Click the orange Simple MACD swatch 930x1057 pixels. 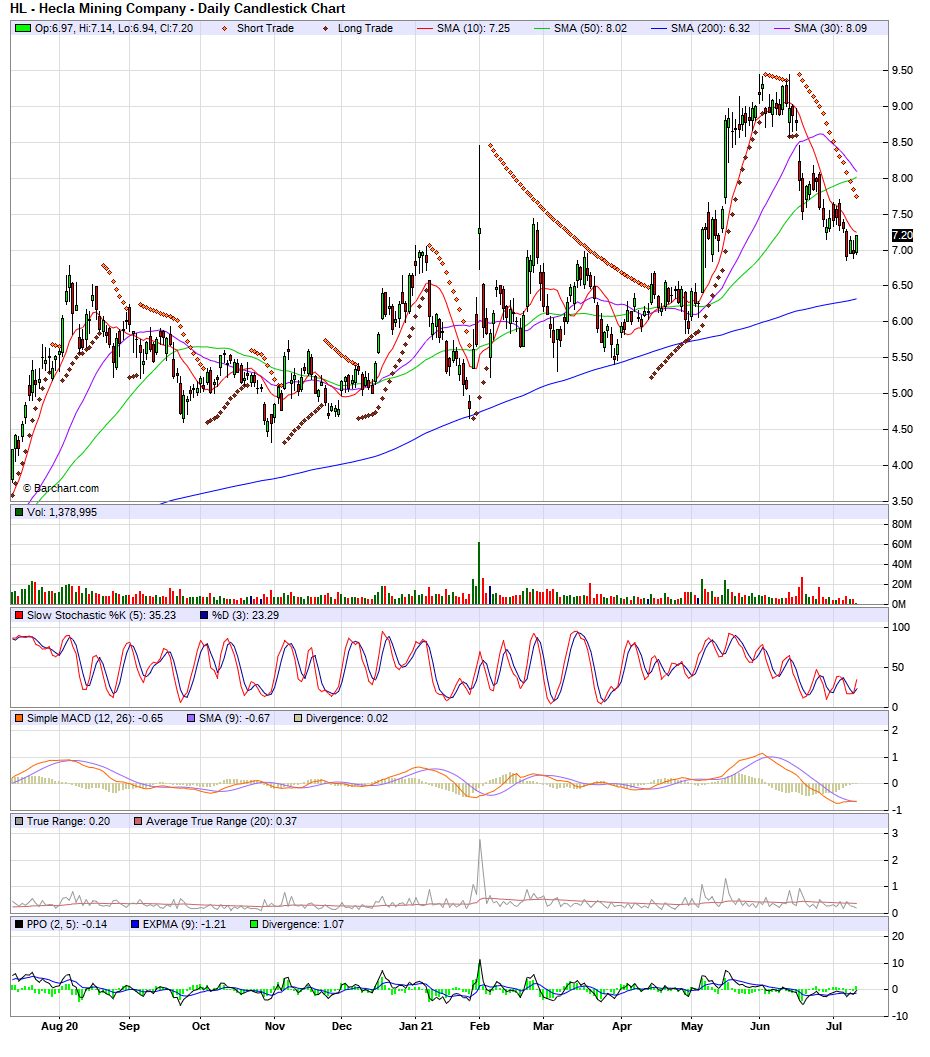19,719
